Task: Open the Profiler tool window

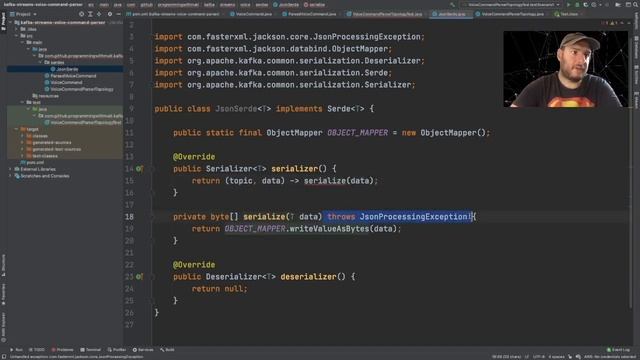Action: [x=117, y=350]
